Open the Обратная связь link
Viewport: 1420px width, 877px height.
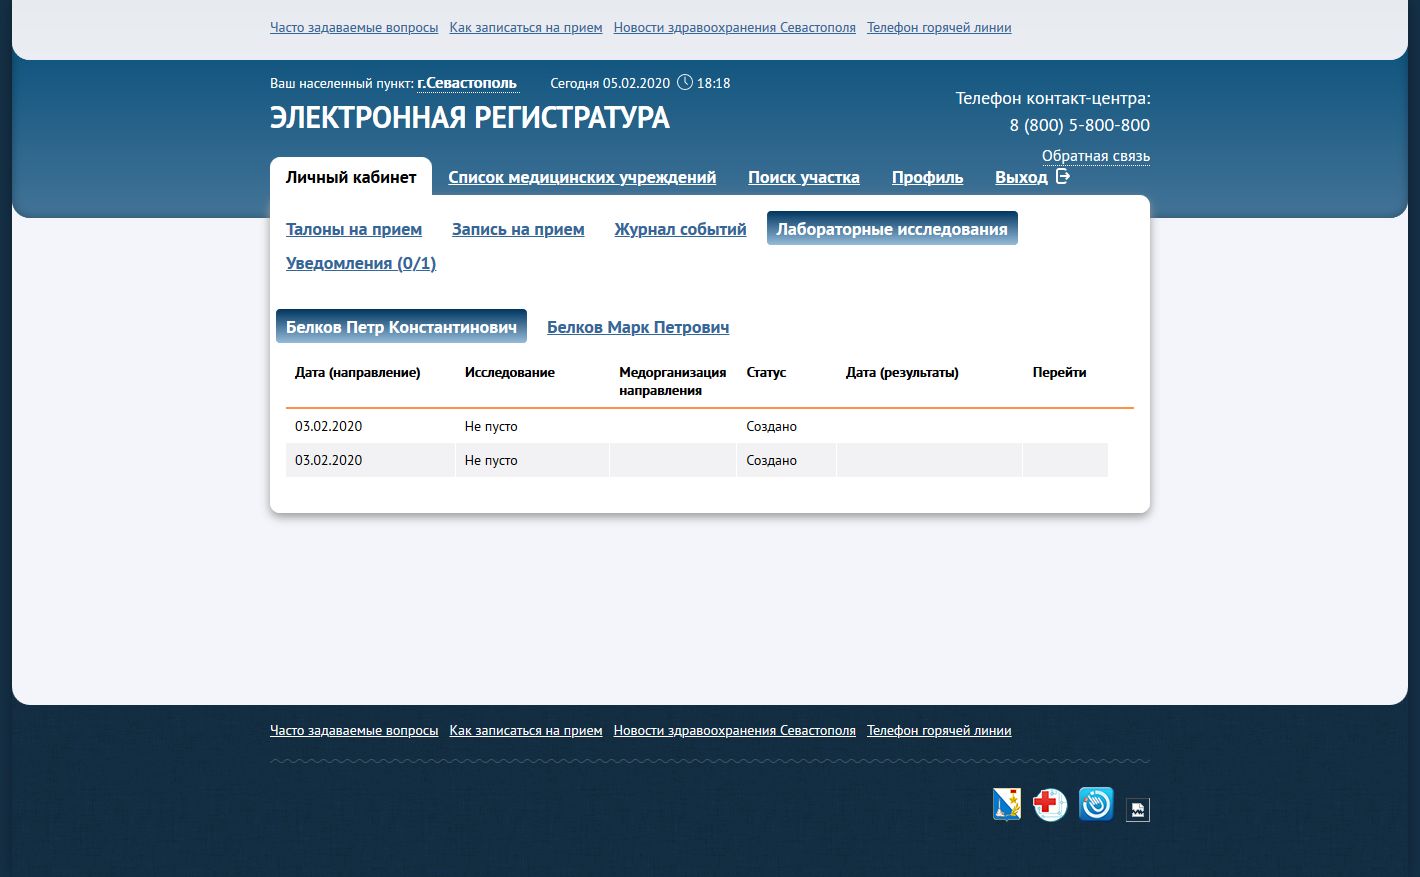1096,156
